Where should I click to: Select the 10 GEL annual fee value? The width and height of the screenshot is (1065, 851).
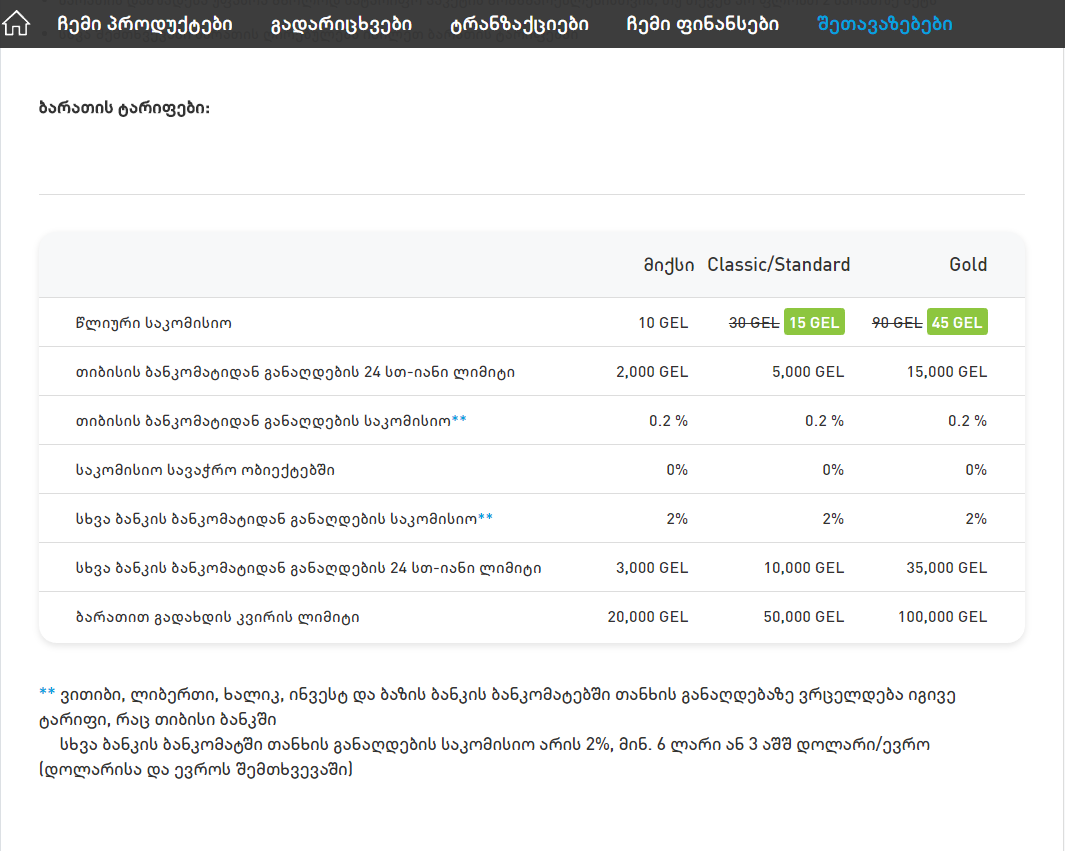pyautogui.click(x=663, y=323)
